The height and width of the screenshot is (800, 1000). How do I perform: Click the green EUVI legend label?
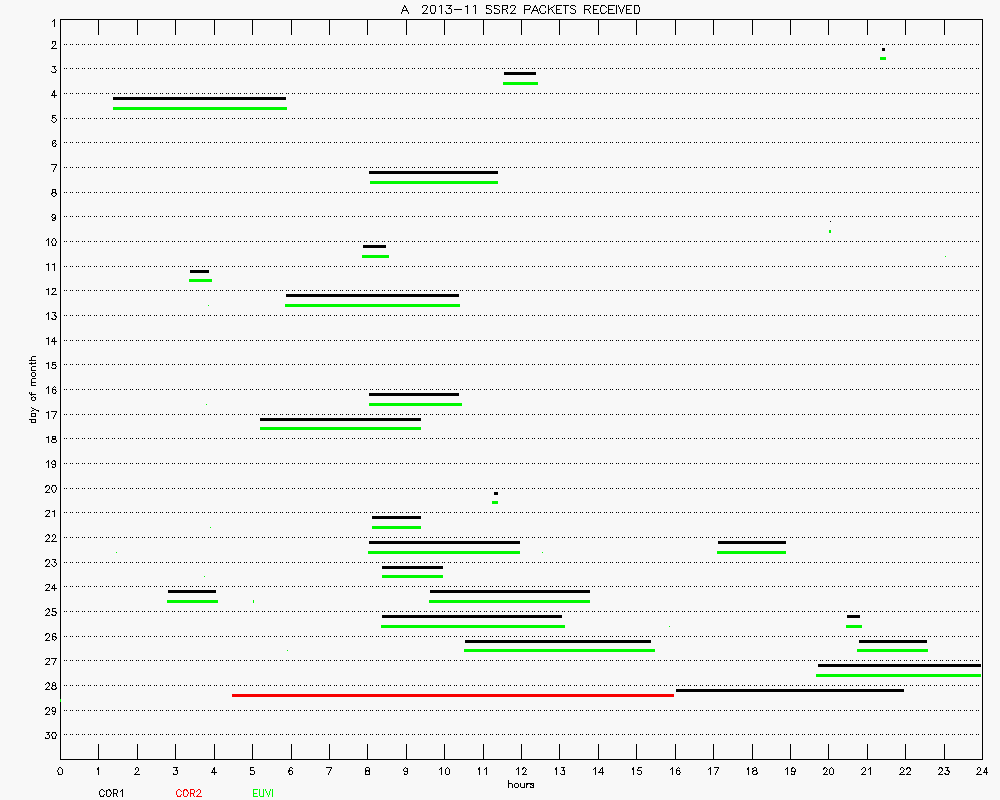point(263,793)
